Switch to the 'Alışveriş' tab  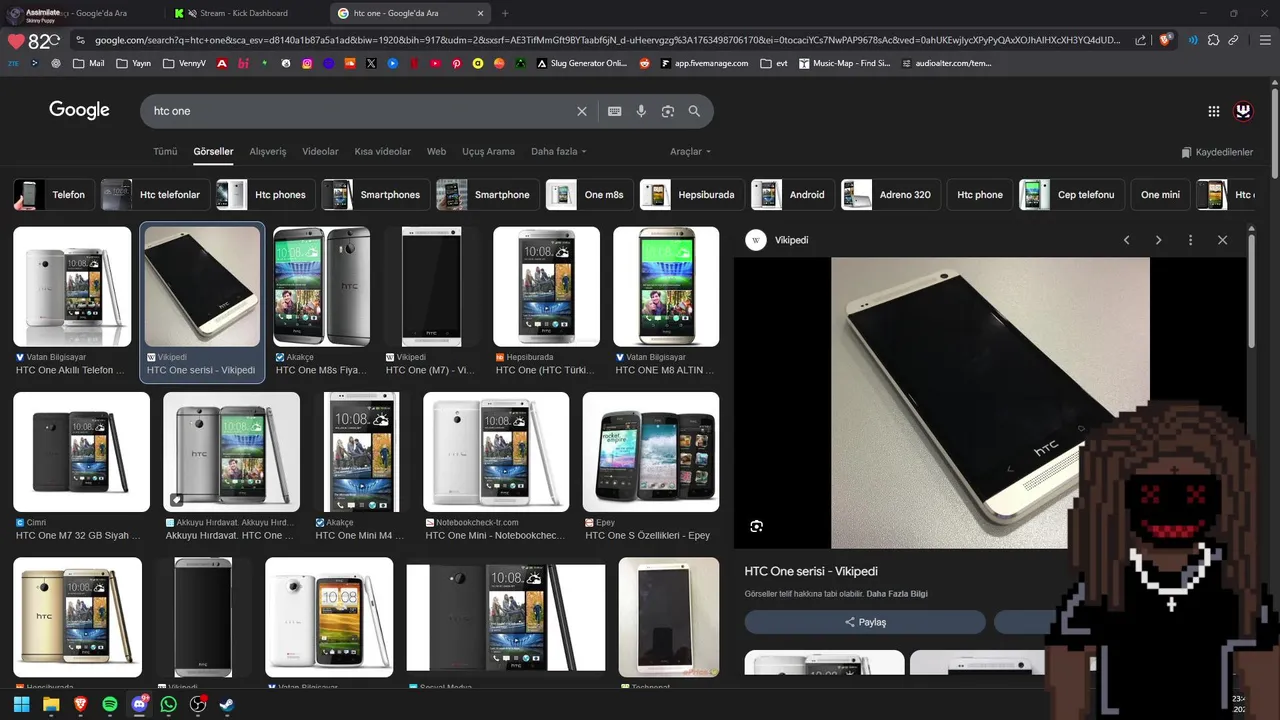[267, 152]
